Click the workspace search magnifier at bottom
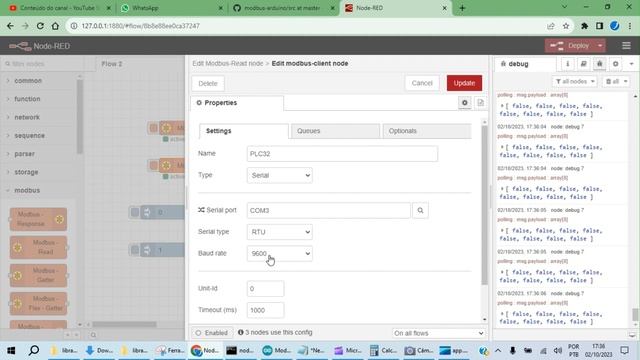Image resolution: width=640 pixels, height=360 pixels. (x=93, y=335)
